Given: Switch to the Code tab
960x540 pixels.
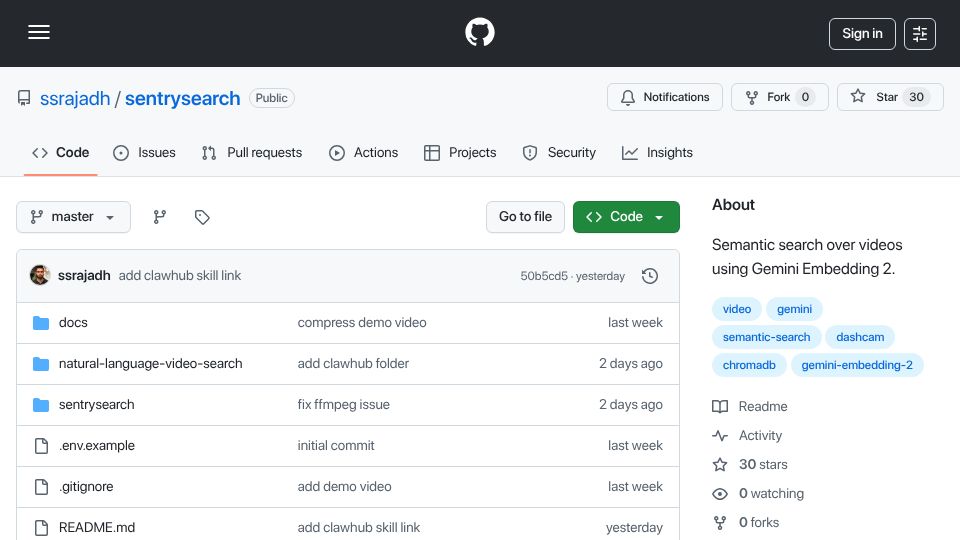Looking at the screenshot, I should pyautogui.click(x=61, y=152).
